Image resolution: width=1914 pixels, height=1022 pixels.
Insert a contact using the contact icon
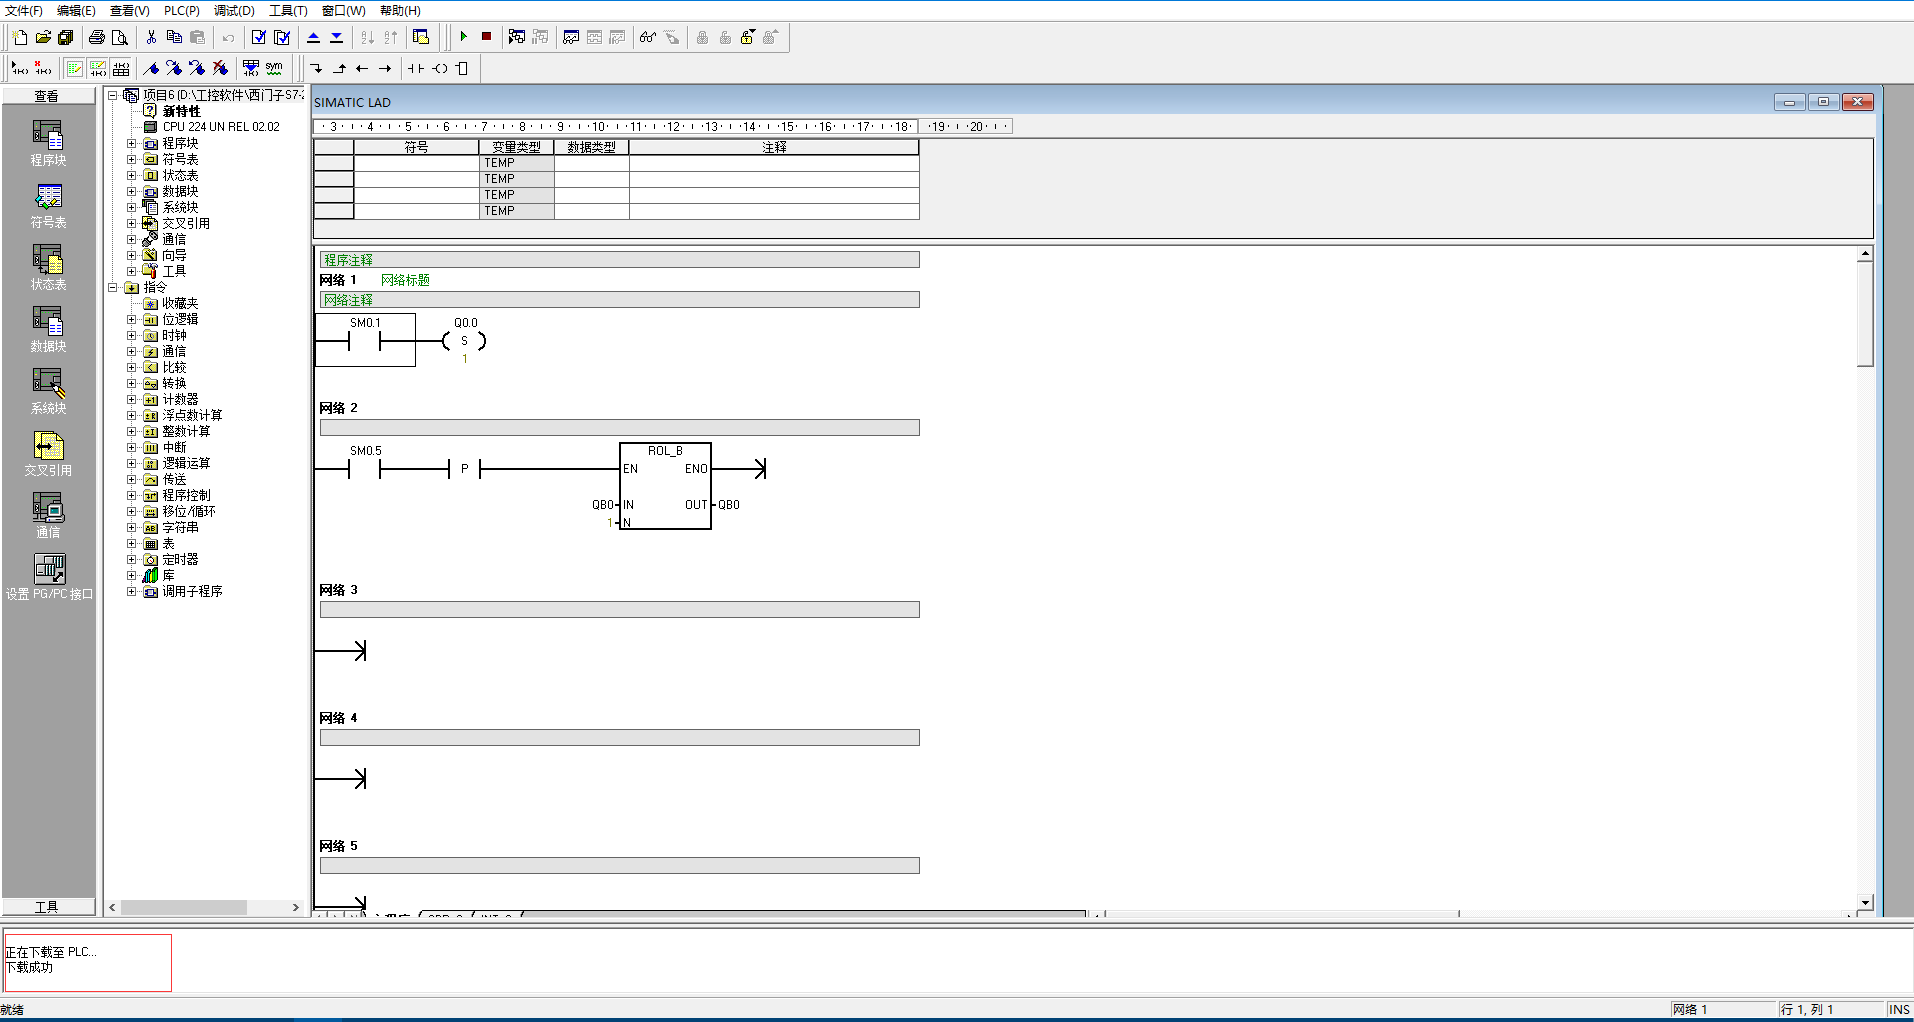416,68
